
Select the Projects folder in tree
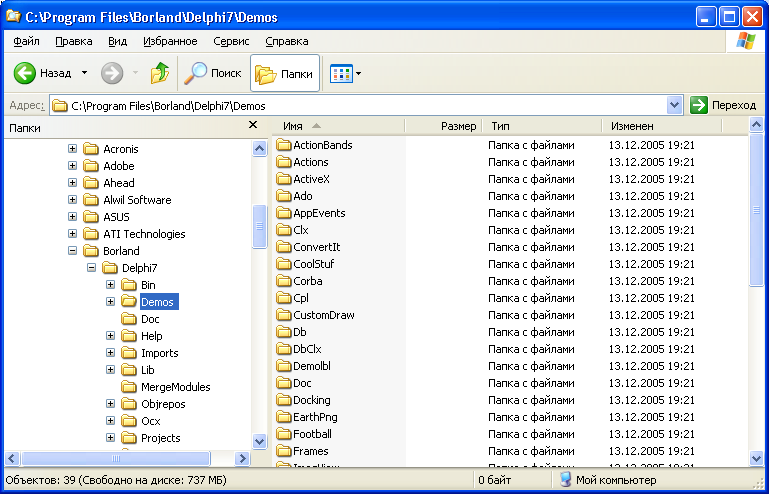[x=160, y=438]
